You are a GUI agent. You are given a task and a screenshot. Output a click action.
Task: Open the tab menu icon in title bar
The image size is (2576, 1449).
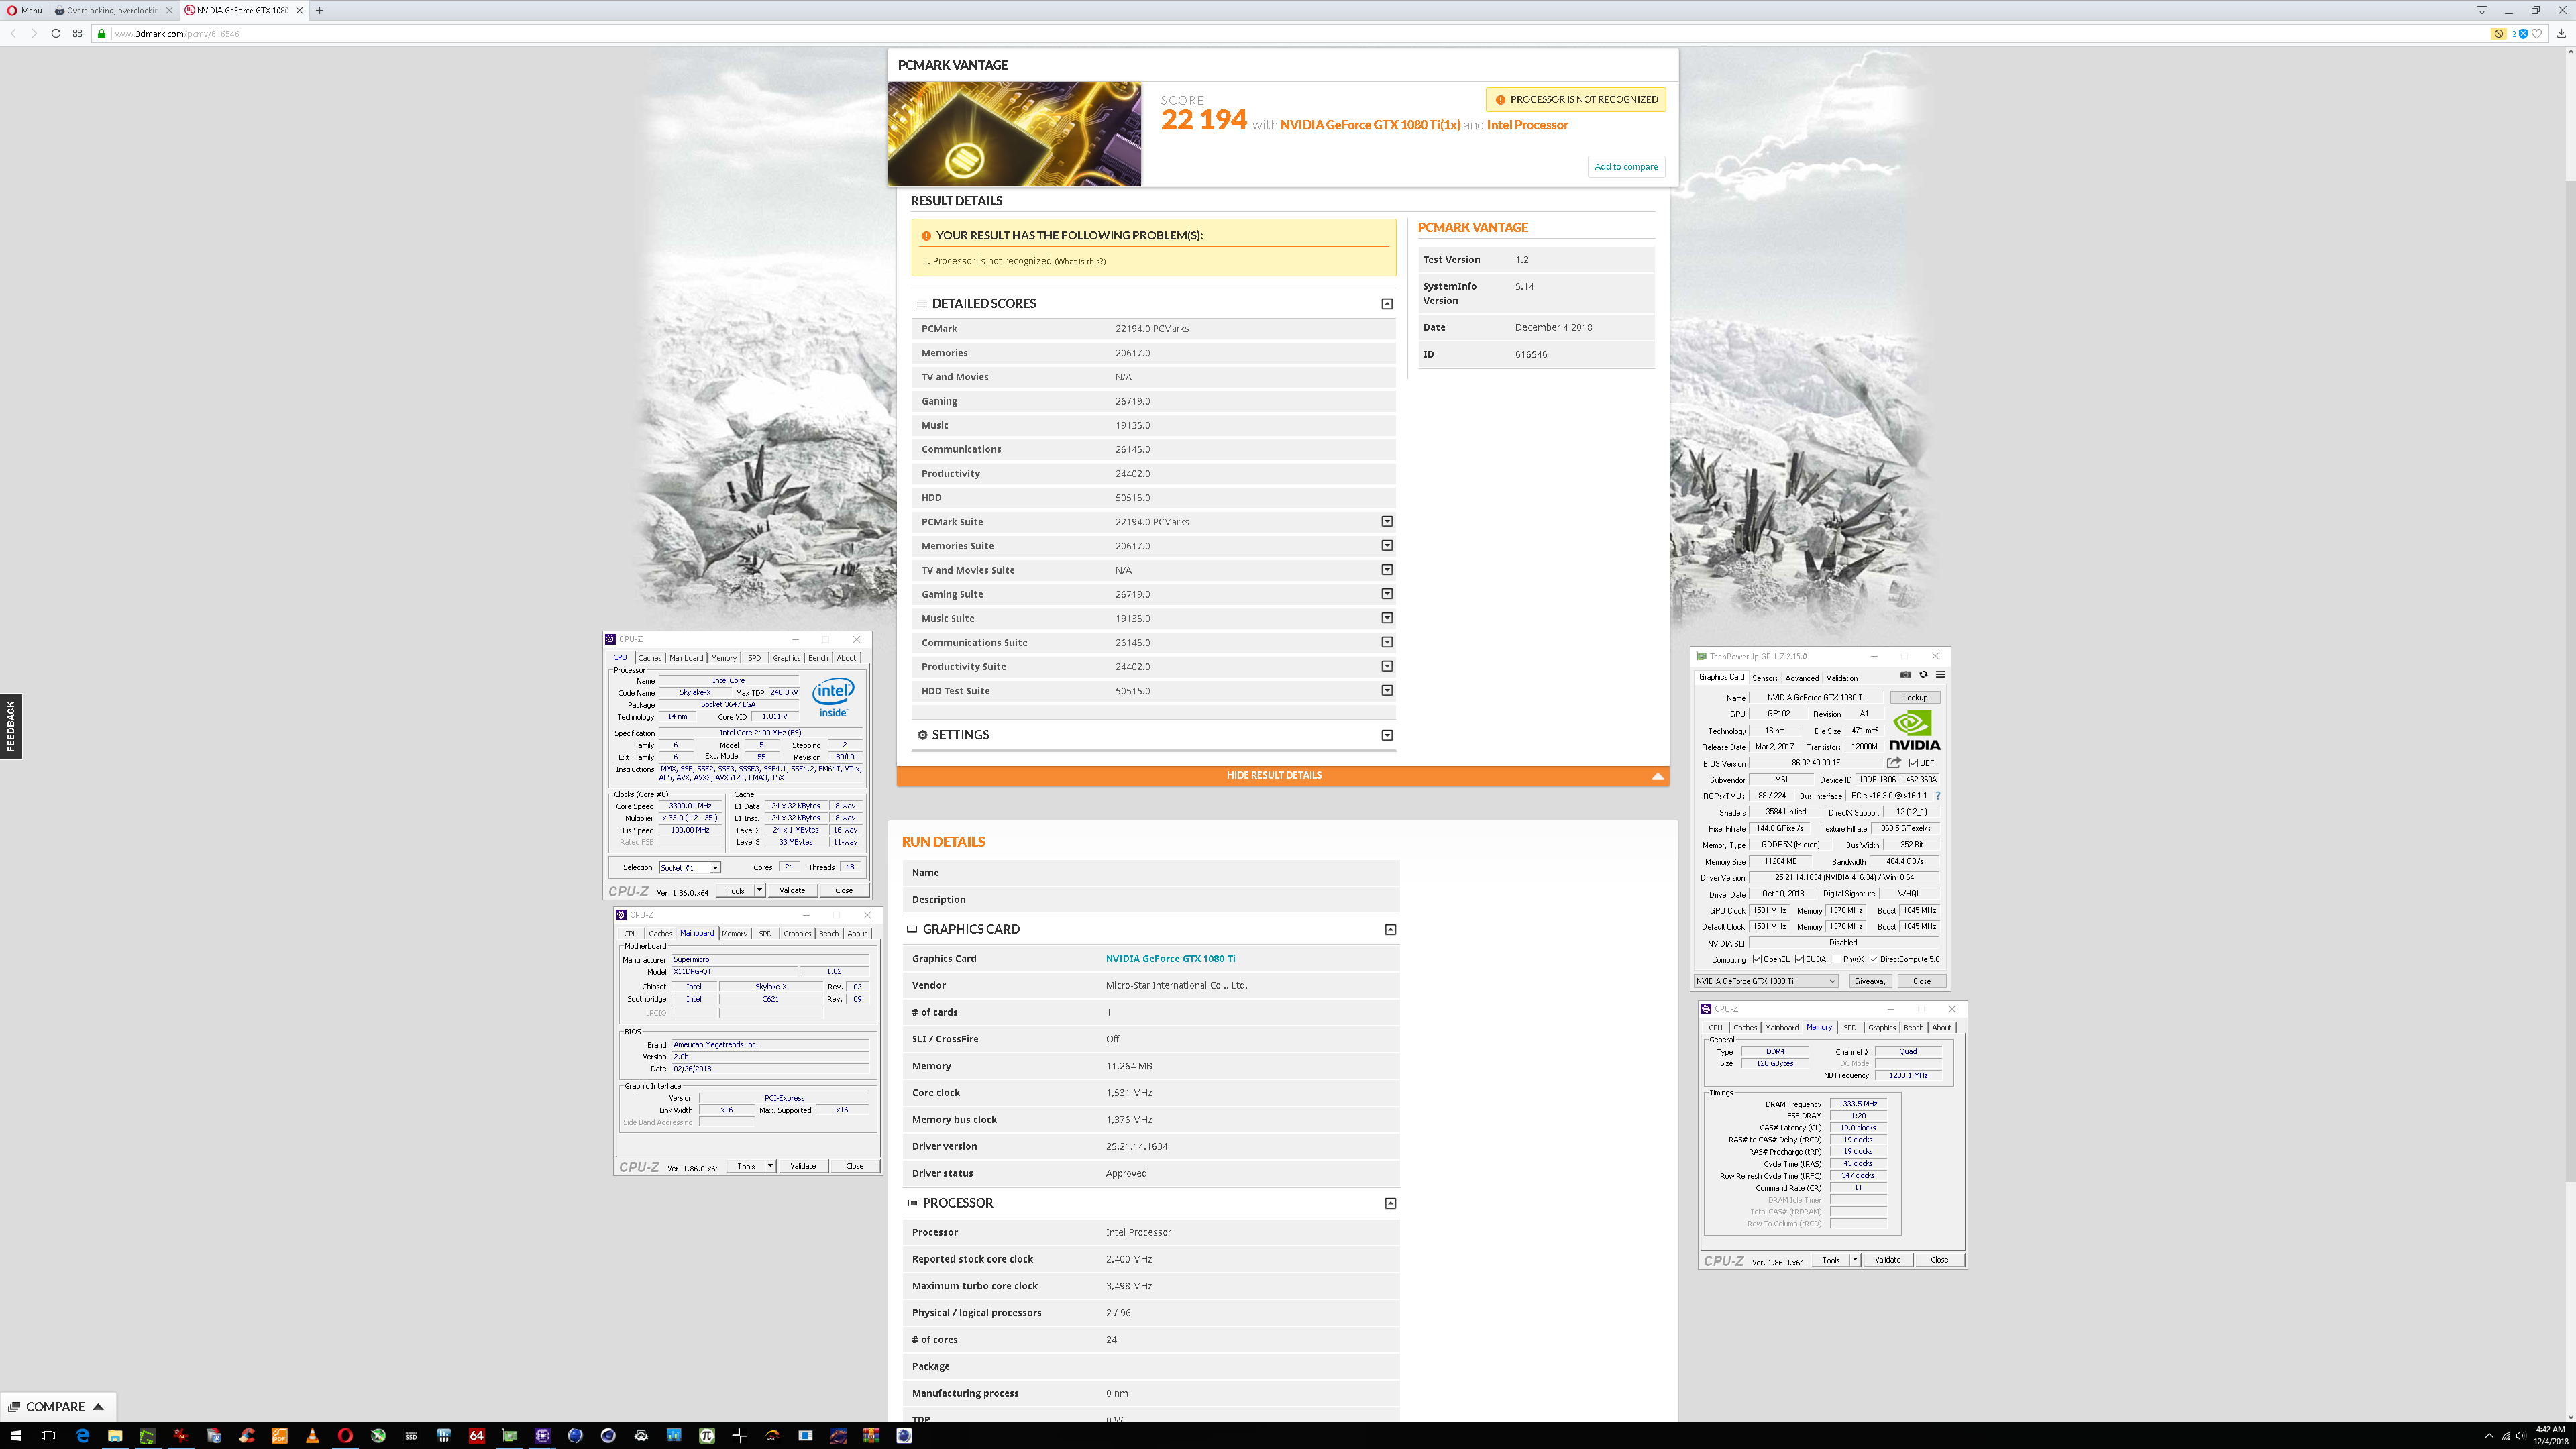[2482, 10]
